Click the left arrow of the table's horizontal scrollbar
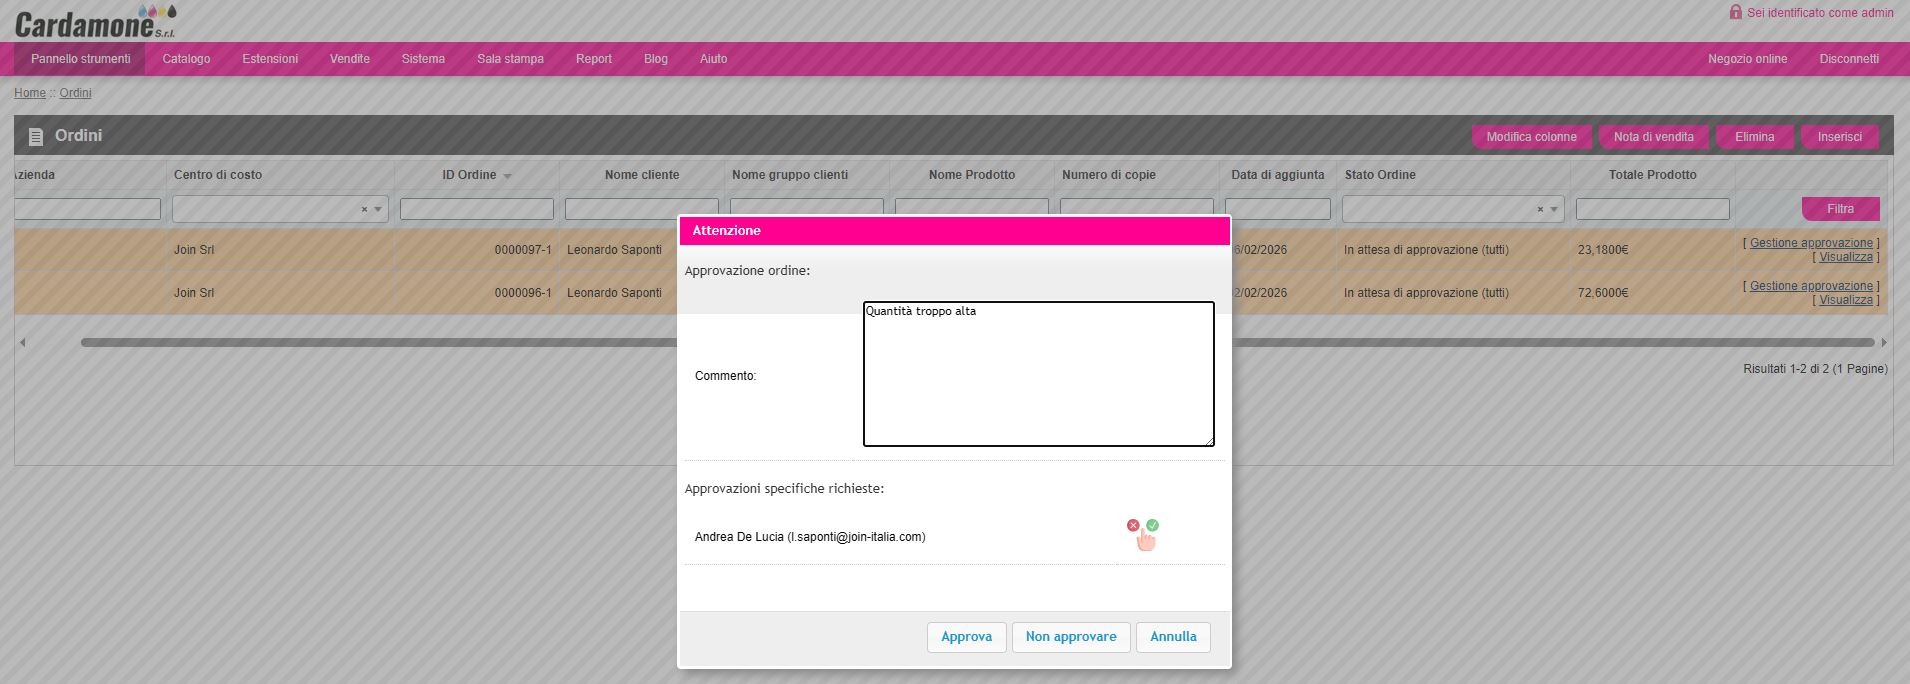1910x684 pixels. click(22, 342)
